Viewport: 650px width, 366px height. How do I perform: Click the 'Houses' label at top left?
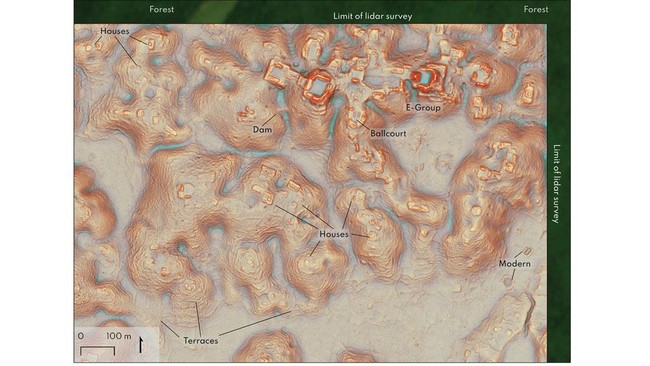click(114, 31)
